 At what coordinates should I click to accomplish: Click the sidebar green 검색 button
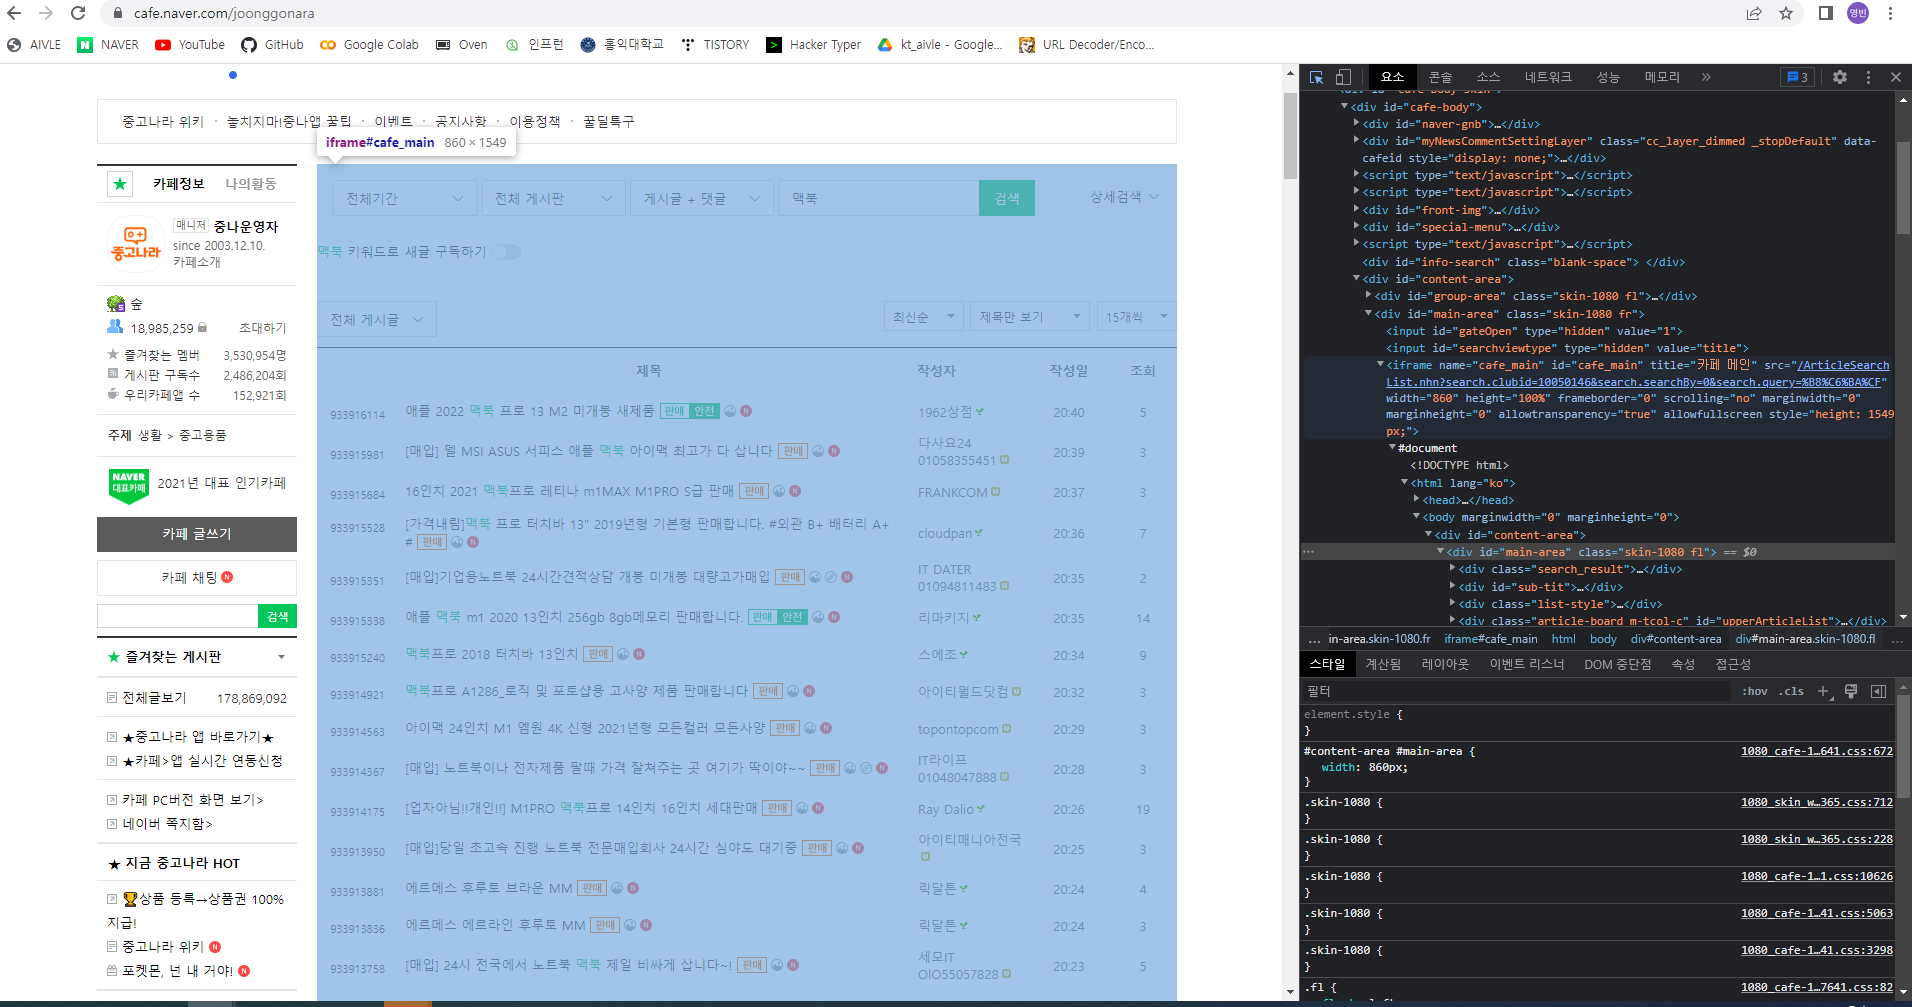(277, 616)
